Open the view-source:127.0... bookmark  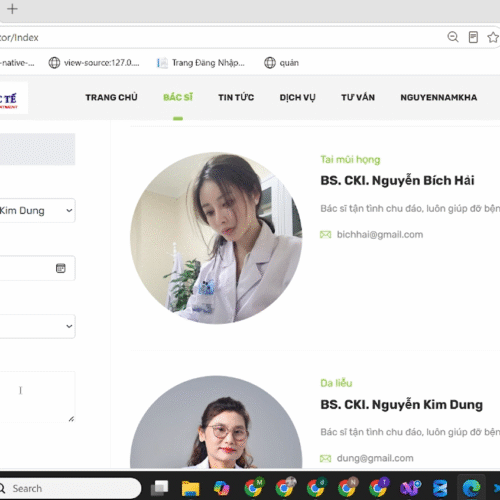coord(94,63)
